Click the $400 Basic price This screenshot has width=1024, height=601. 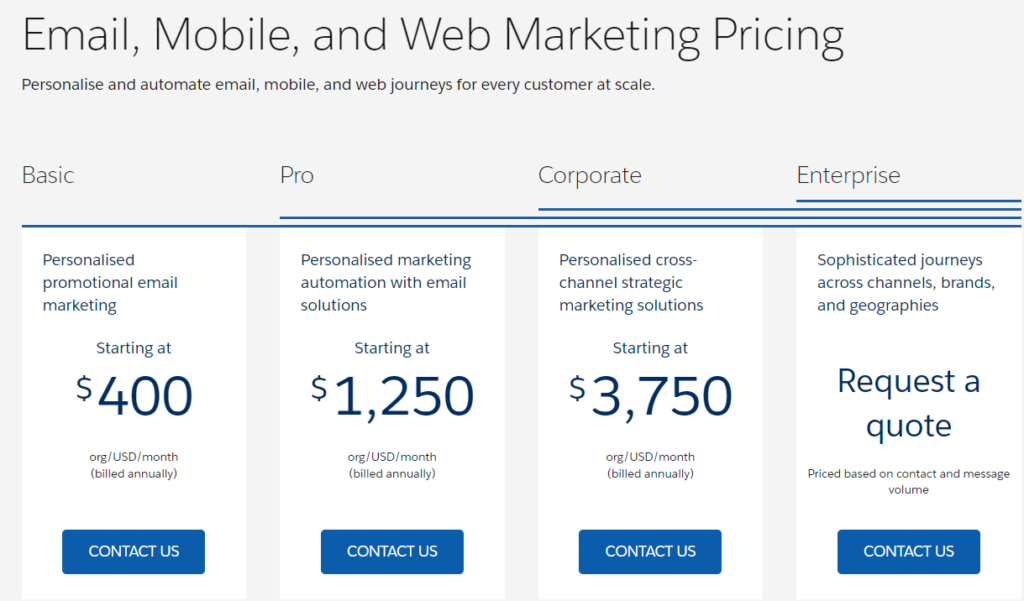134,396
